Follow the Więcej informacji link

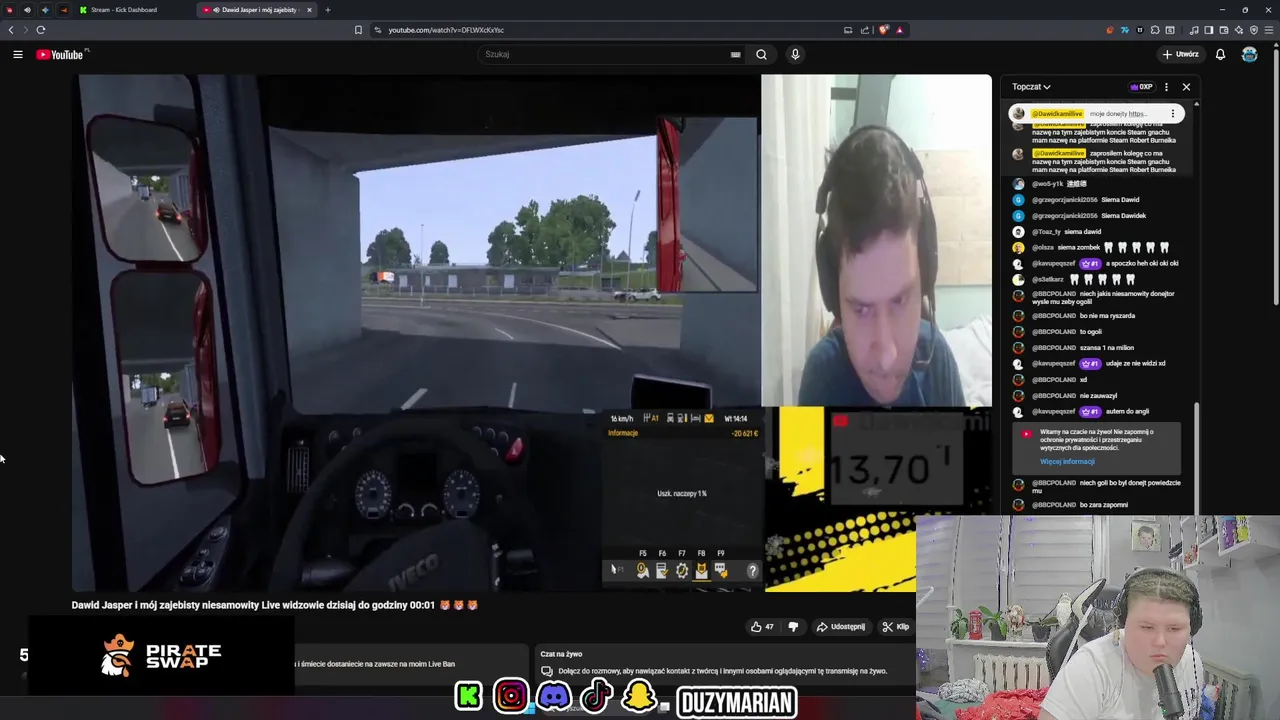tap(1067, 461)
